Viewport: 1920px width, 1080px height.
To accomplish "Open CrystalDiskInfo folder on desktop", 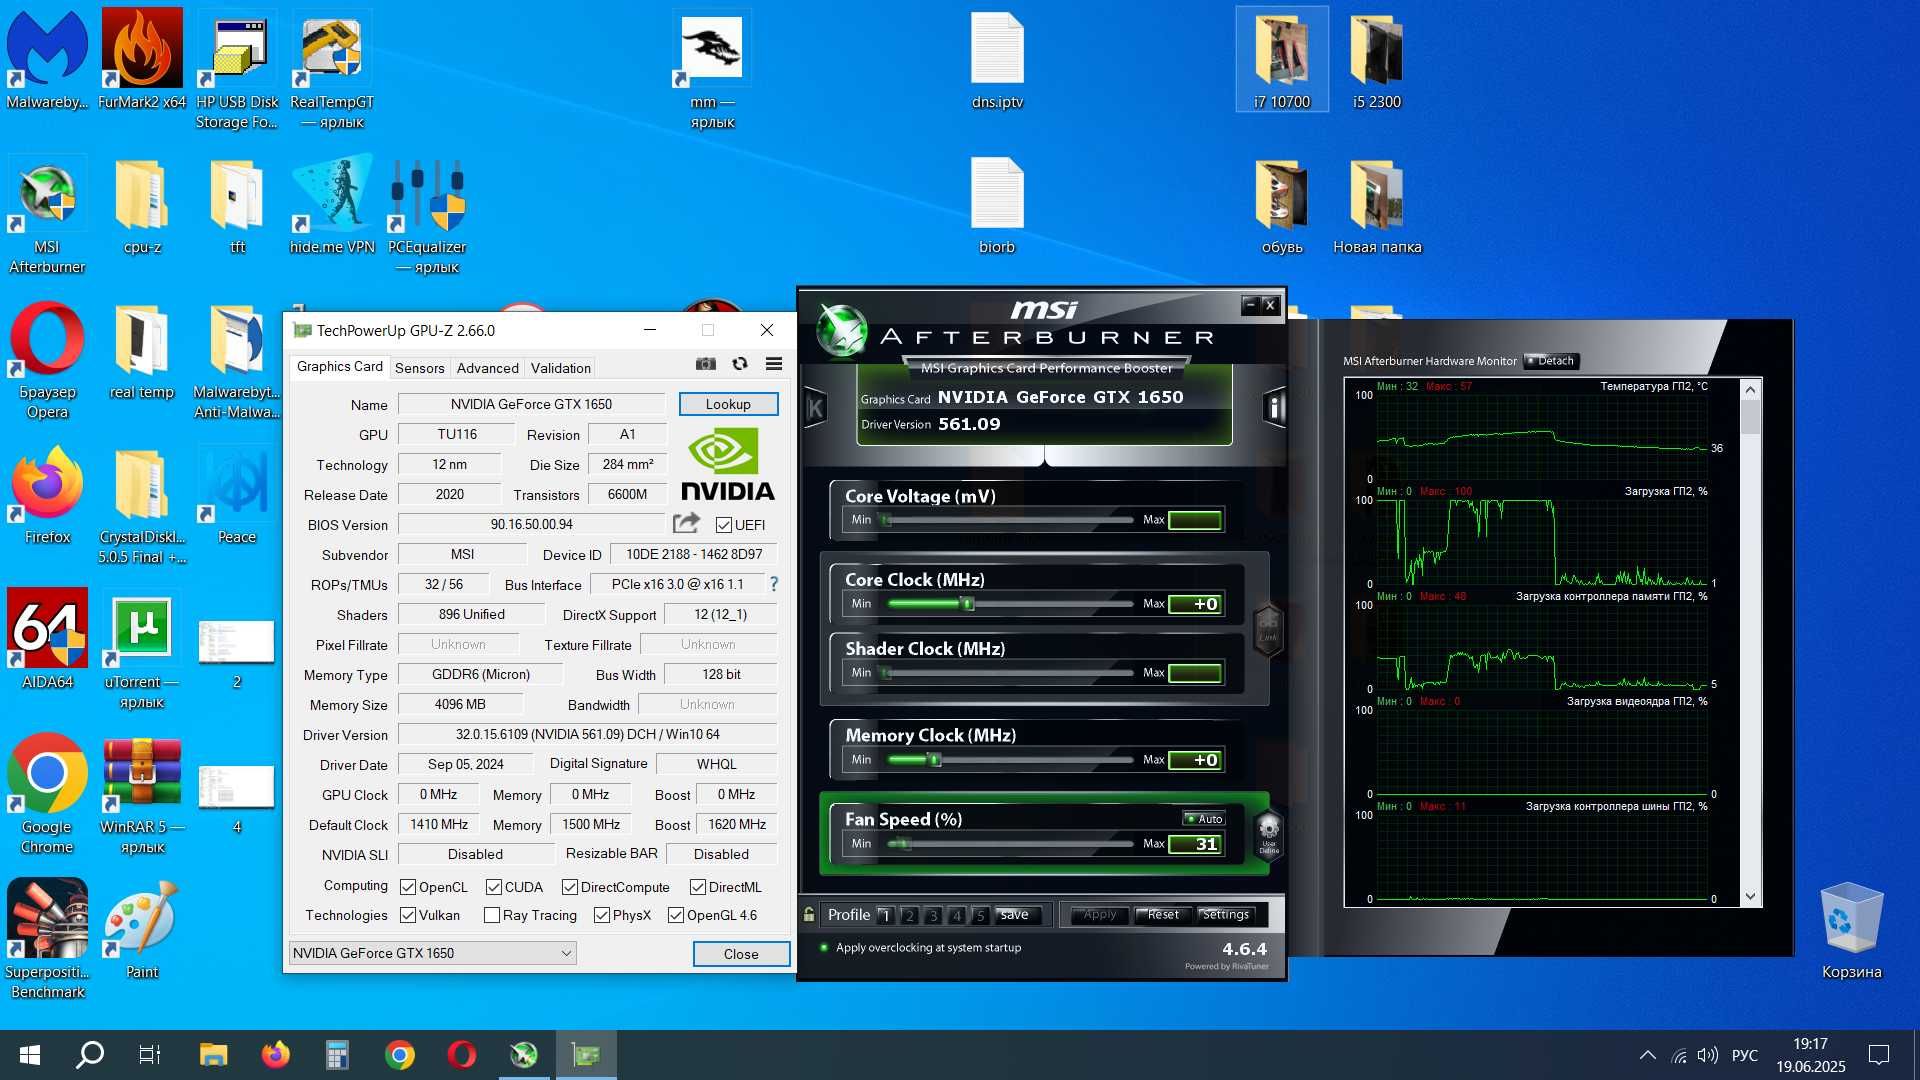I will pyautogui.click(x=142, y=505).
